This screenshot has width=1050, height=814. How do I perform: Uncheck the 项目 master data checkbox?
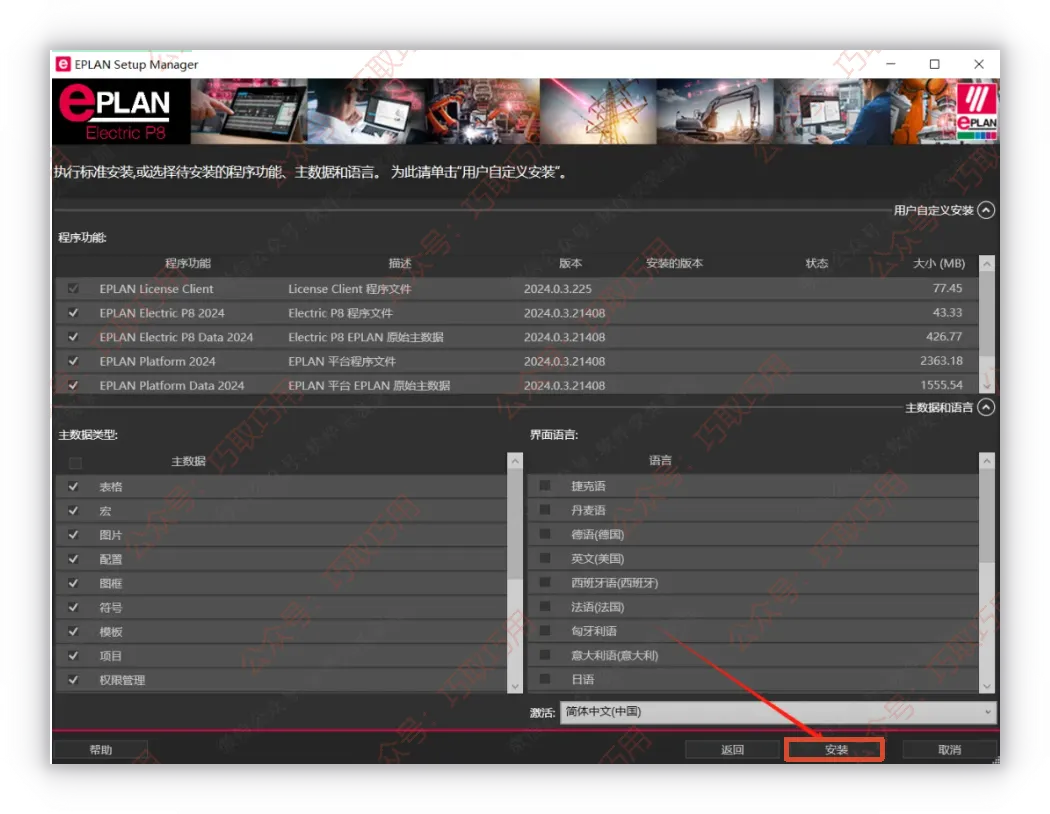click(x=73, y=655)
